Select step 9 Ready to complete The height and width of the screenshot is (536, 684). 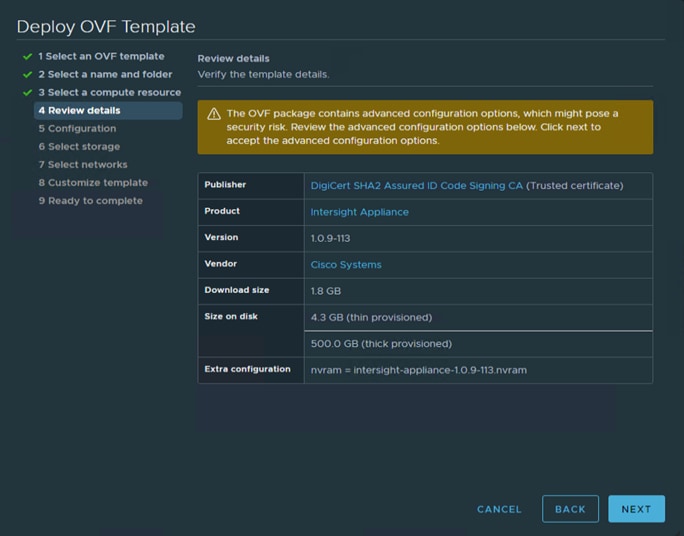[x=90, y=201]
